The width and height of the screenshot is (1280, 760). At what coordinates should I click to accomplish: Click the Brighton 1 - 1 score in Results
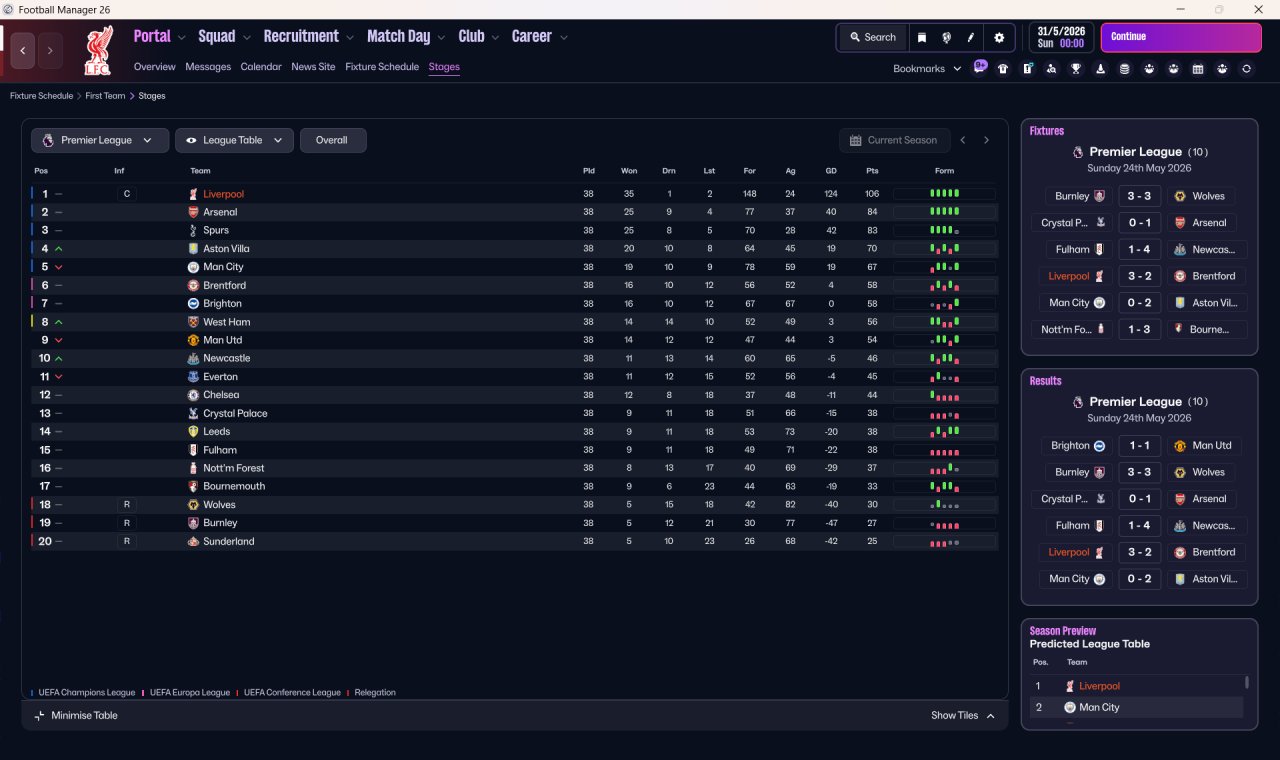[x=1139, y=446]
